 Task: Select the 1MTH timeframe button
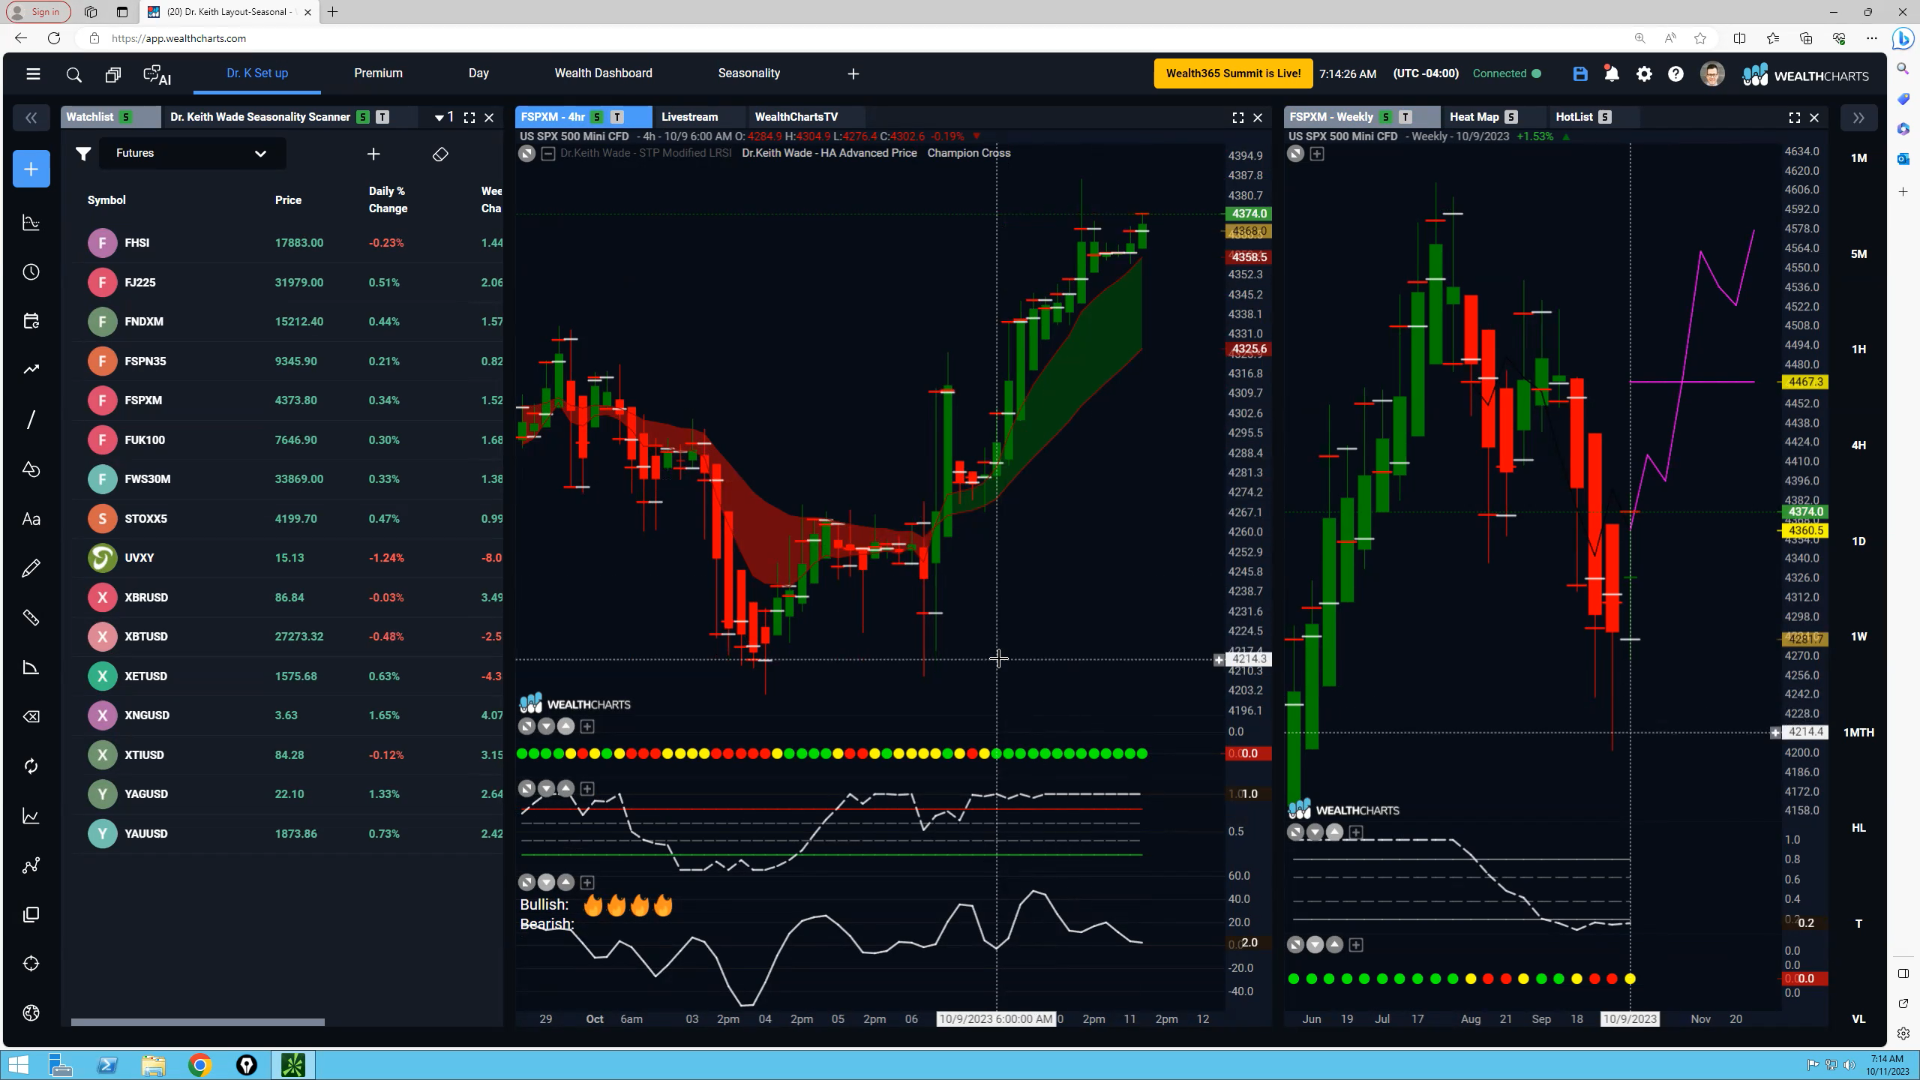coord(1859,733)
